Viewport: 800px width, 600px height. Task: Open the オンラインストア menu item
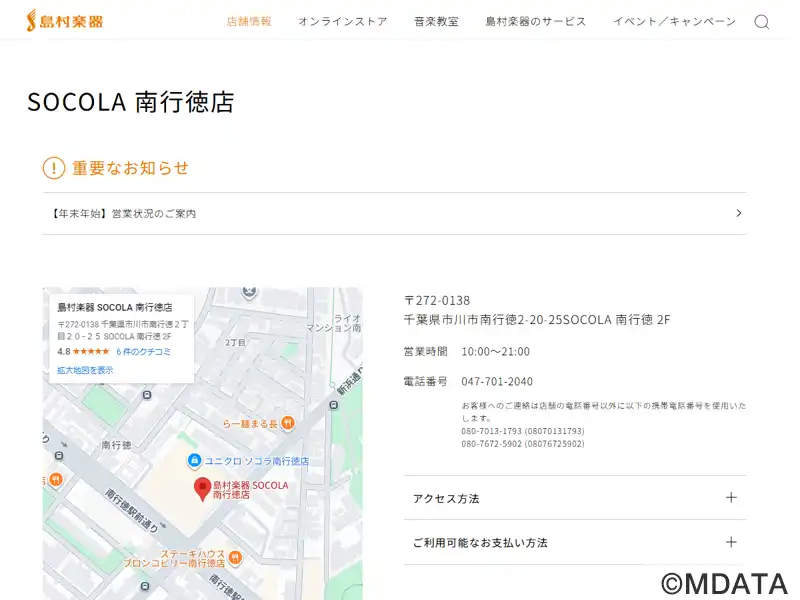click(343, 21)
